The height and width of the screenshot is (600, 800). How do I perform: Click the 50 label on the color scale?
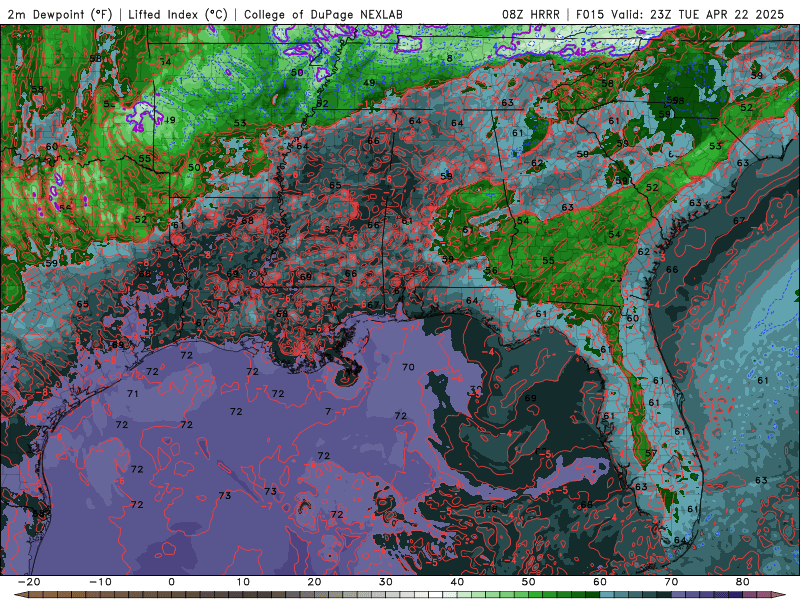529,582
